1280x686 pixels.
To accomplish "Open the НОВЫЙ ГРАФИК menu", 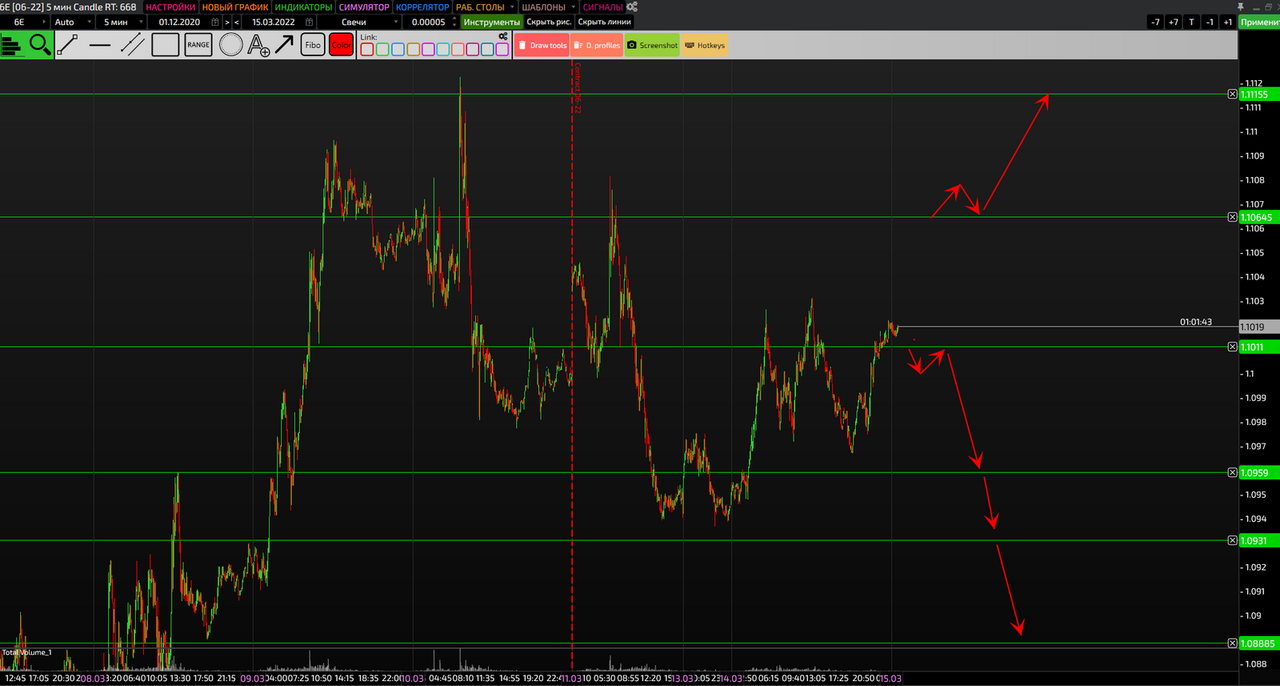I will (x=236, y=7).
